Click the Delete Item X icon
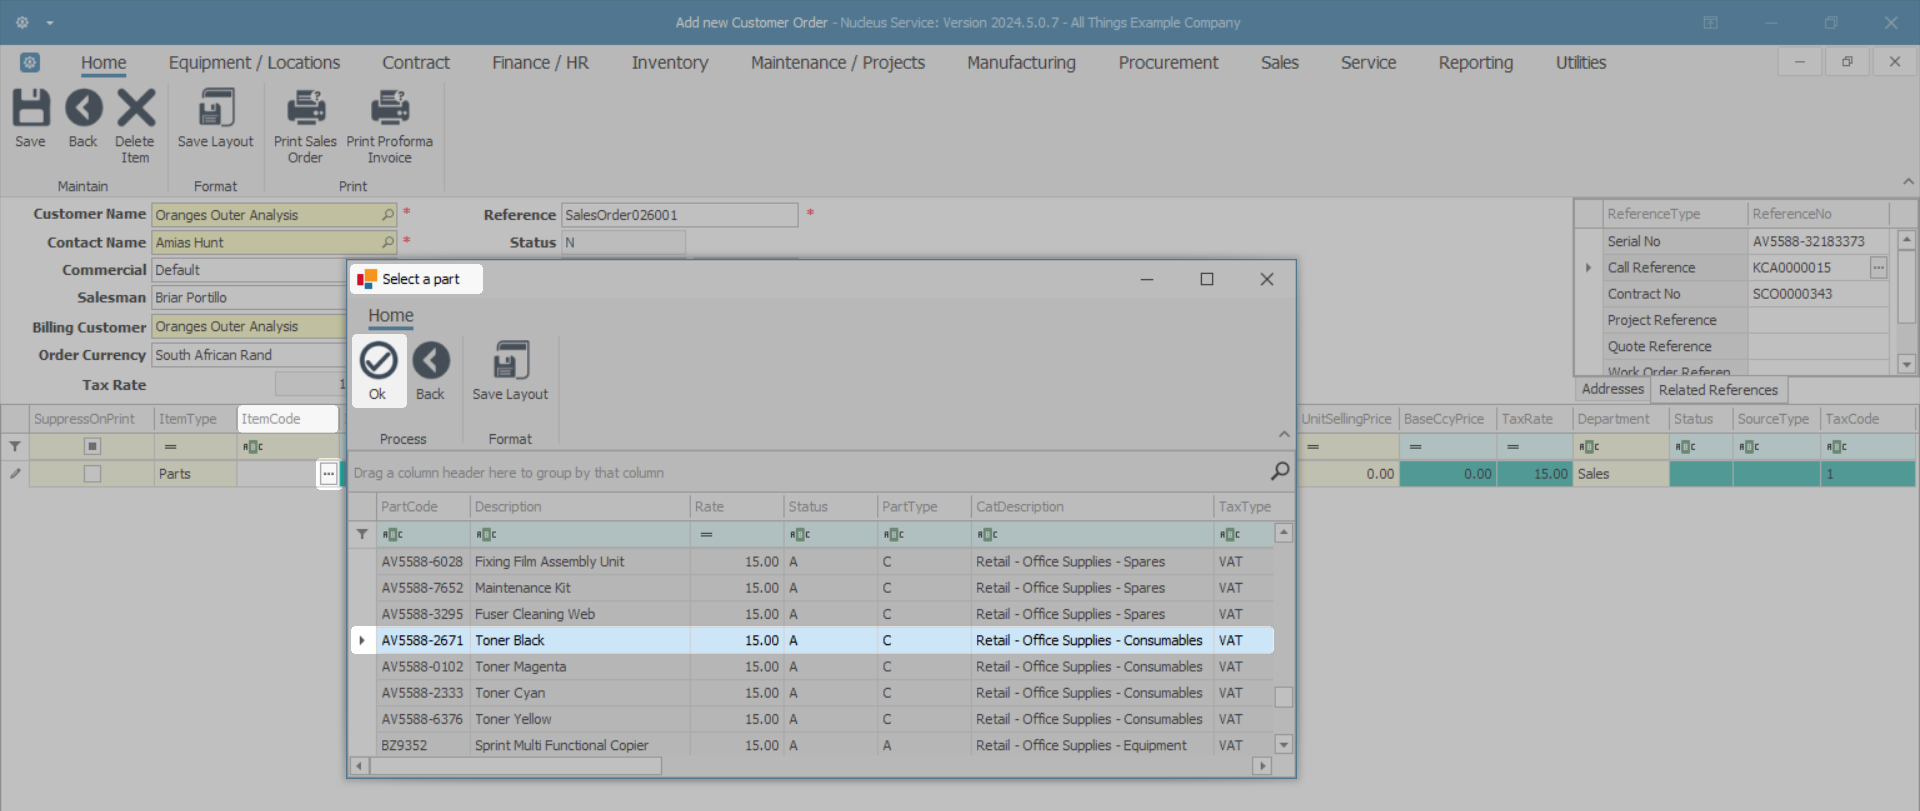1920x811 pixels. pyautogui.click(x=136, y=108)
